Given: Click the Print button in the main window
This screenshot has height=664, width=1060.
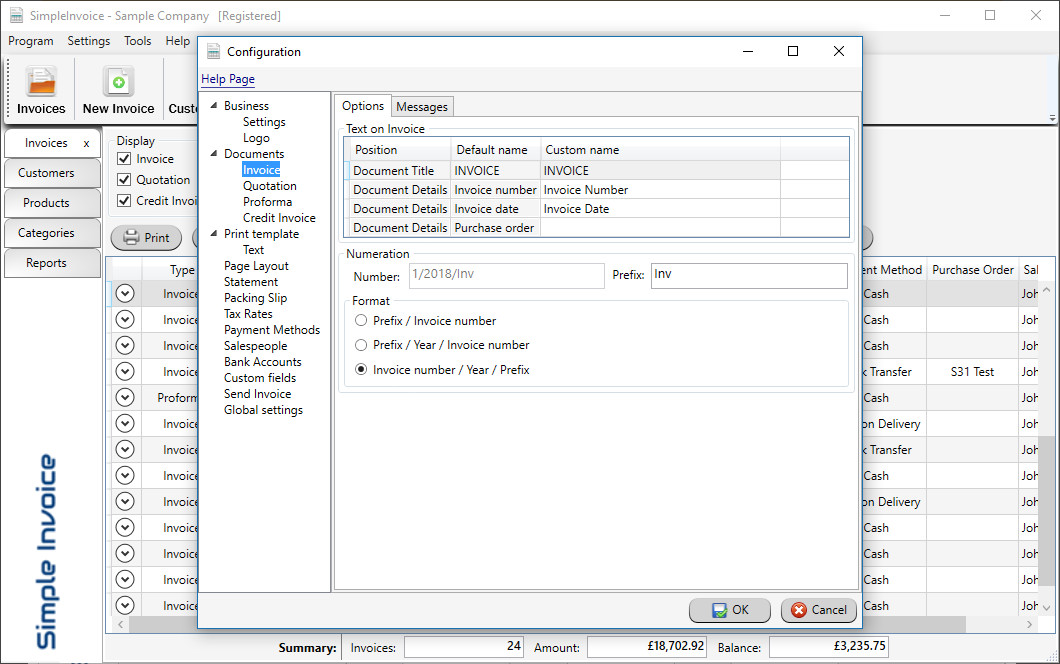Looking at the screenshot, I should [x=146, y=237].
